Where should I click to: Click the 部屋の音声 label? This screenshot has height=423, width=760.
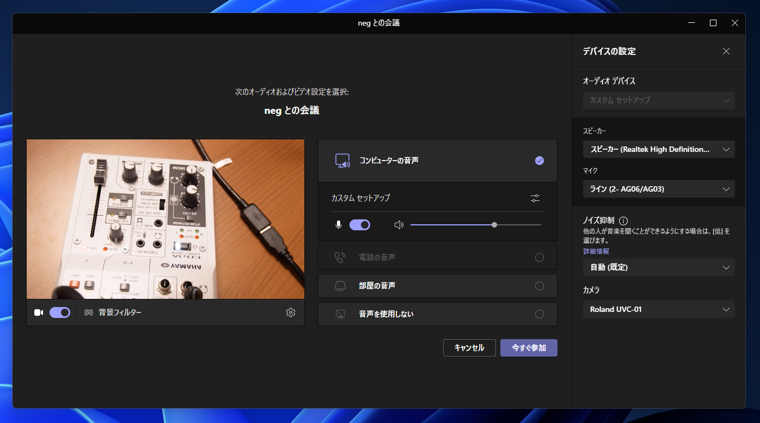[377, 286]
